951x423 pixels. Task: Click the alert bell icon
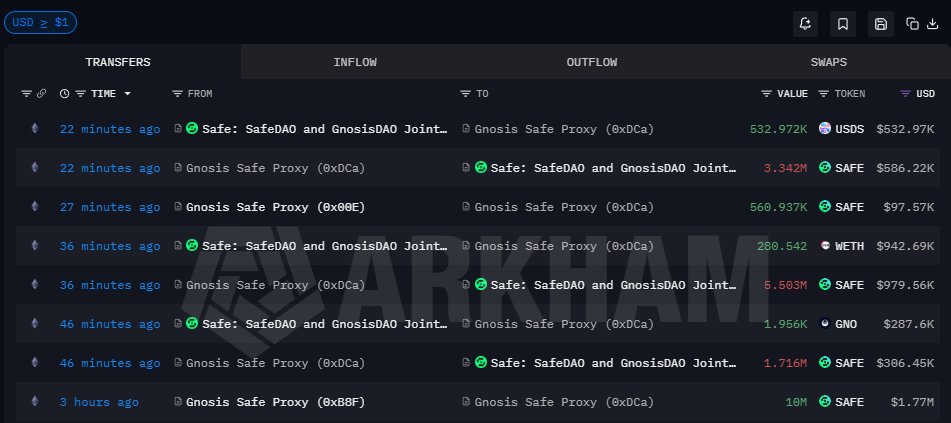pyautogui.click(x=807, y=23)
